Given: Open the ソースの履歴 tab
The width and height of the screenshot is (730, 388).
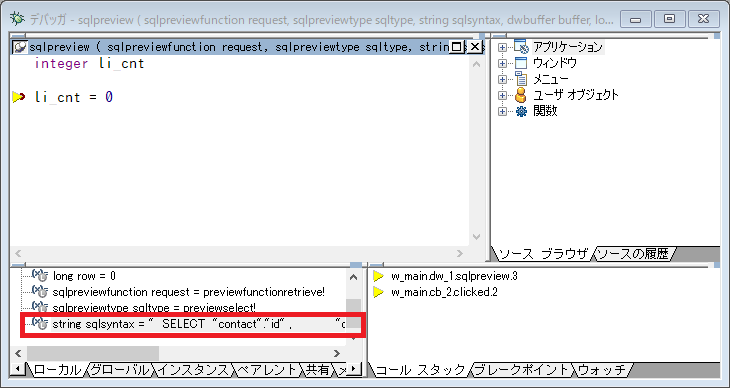Looking at the screenshot, I should click(x=633, y=254).
